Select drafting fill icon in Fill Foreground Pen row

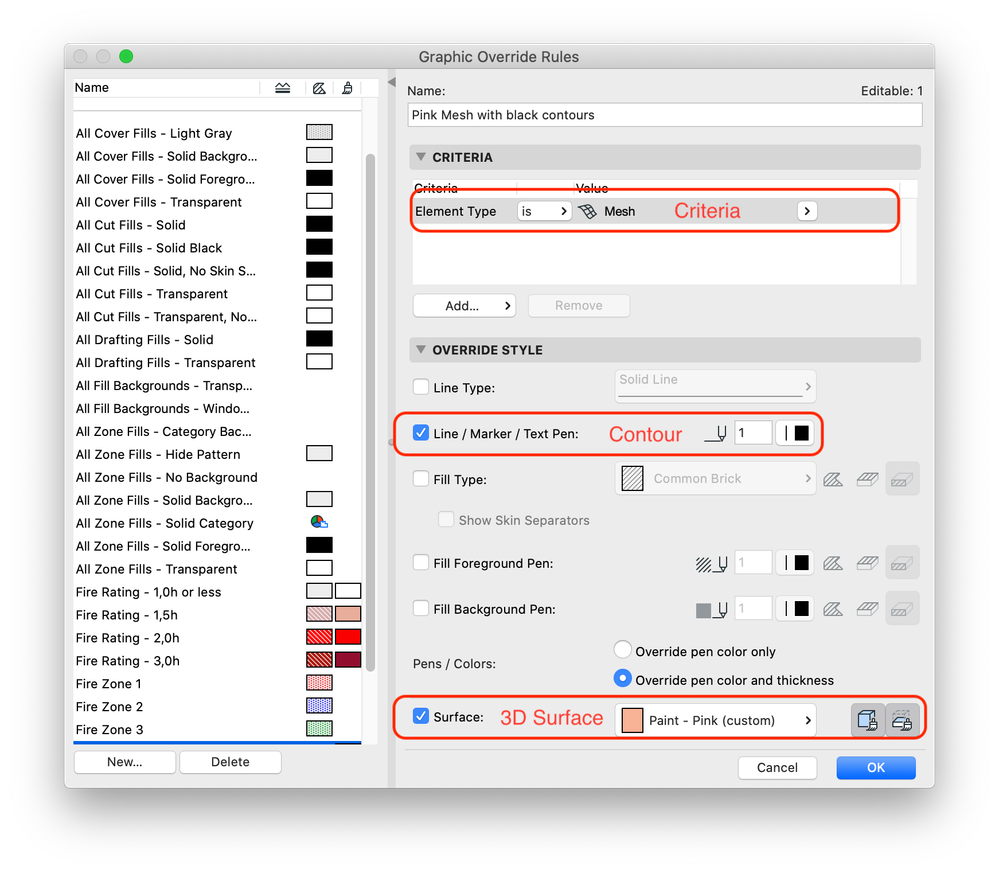coord(833,563)
